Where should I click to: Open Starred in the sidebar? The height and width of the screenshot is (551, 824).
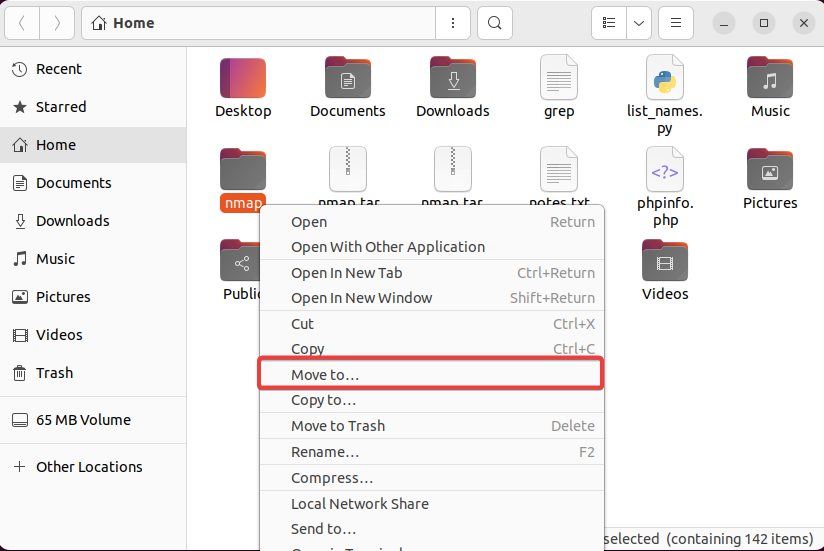tap(93, 107)
